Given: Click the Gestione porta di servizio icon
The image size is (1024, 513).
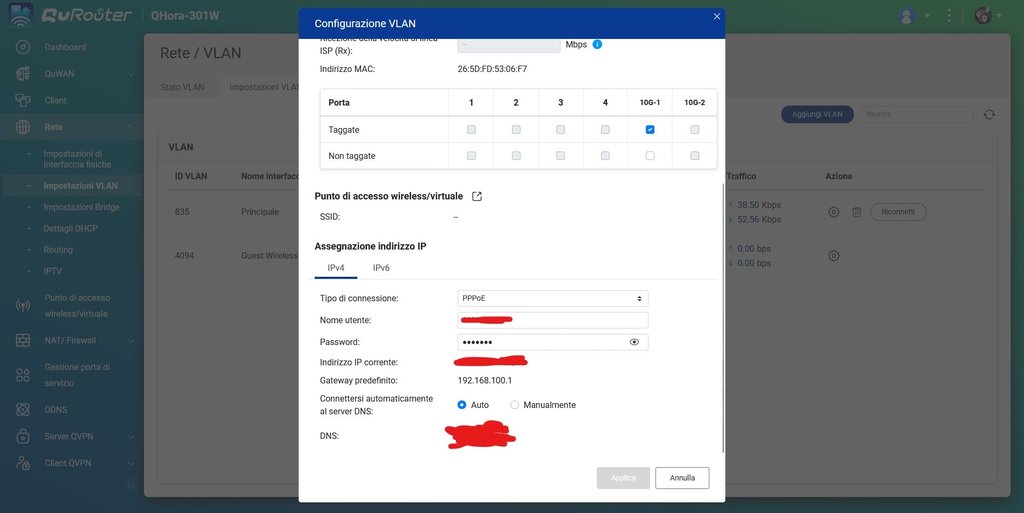Looking at the screenshot, I should point(23,375).
